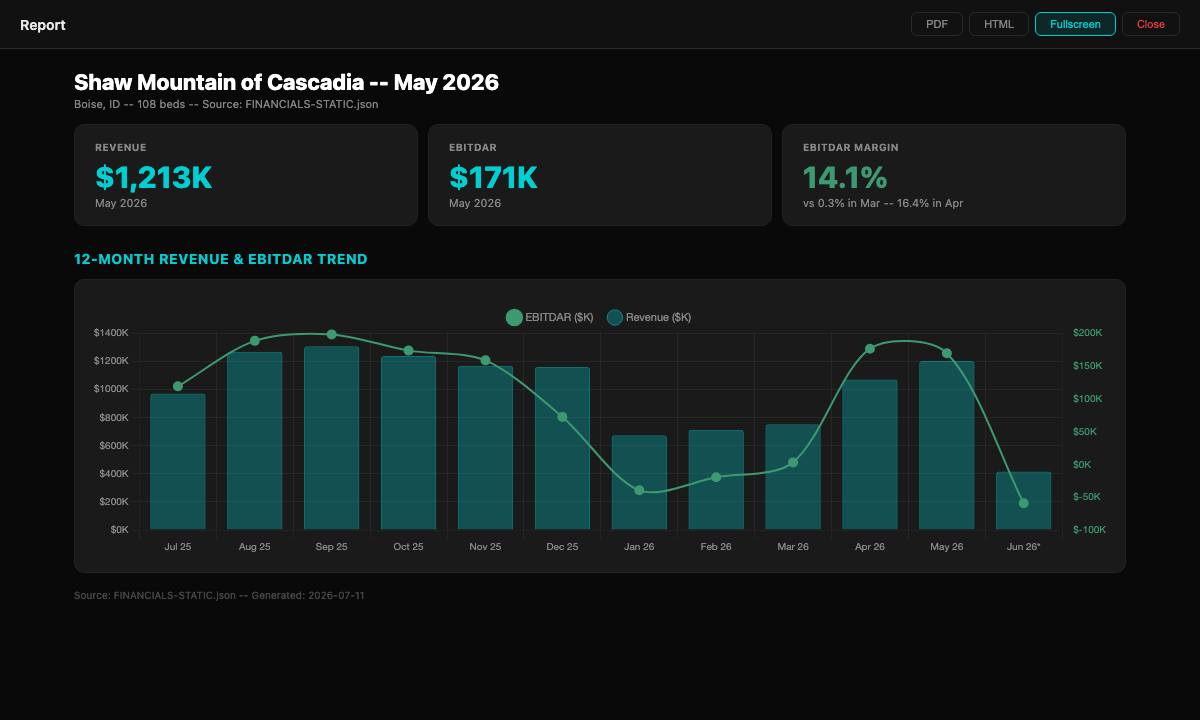Select the May 26 revenue bar
Image resolution: width=1200 pixels, height=720 pixels.
click(947, 445)
